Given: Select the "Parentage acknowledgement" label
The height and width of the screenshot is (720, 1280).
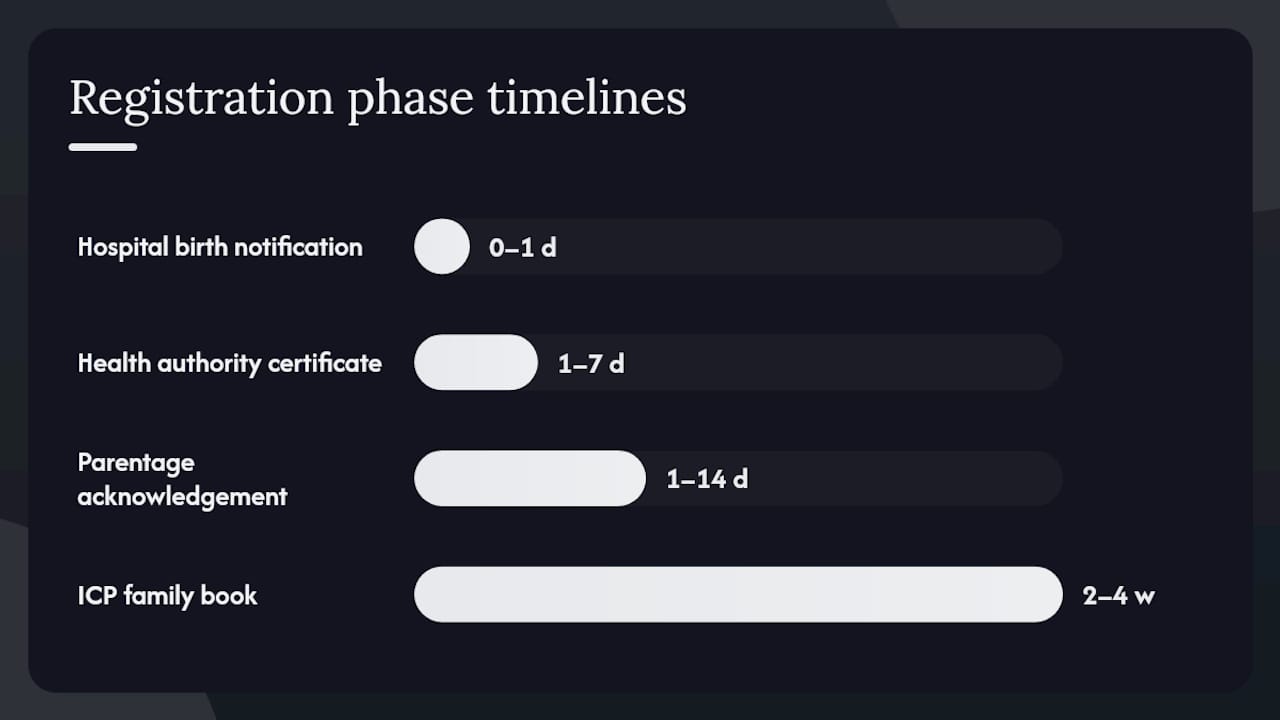Looking at the screenshot, I should pyautogui.click(x=183, y=479).
